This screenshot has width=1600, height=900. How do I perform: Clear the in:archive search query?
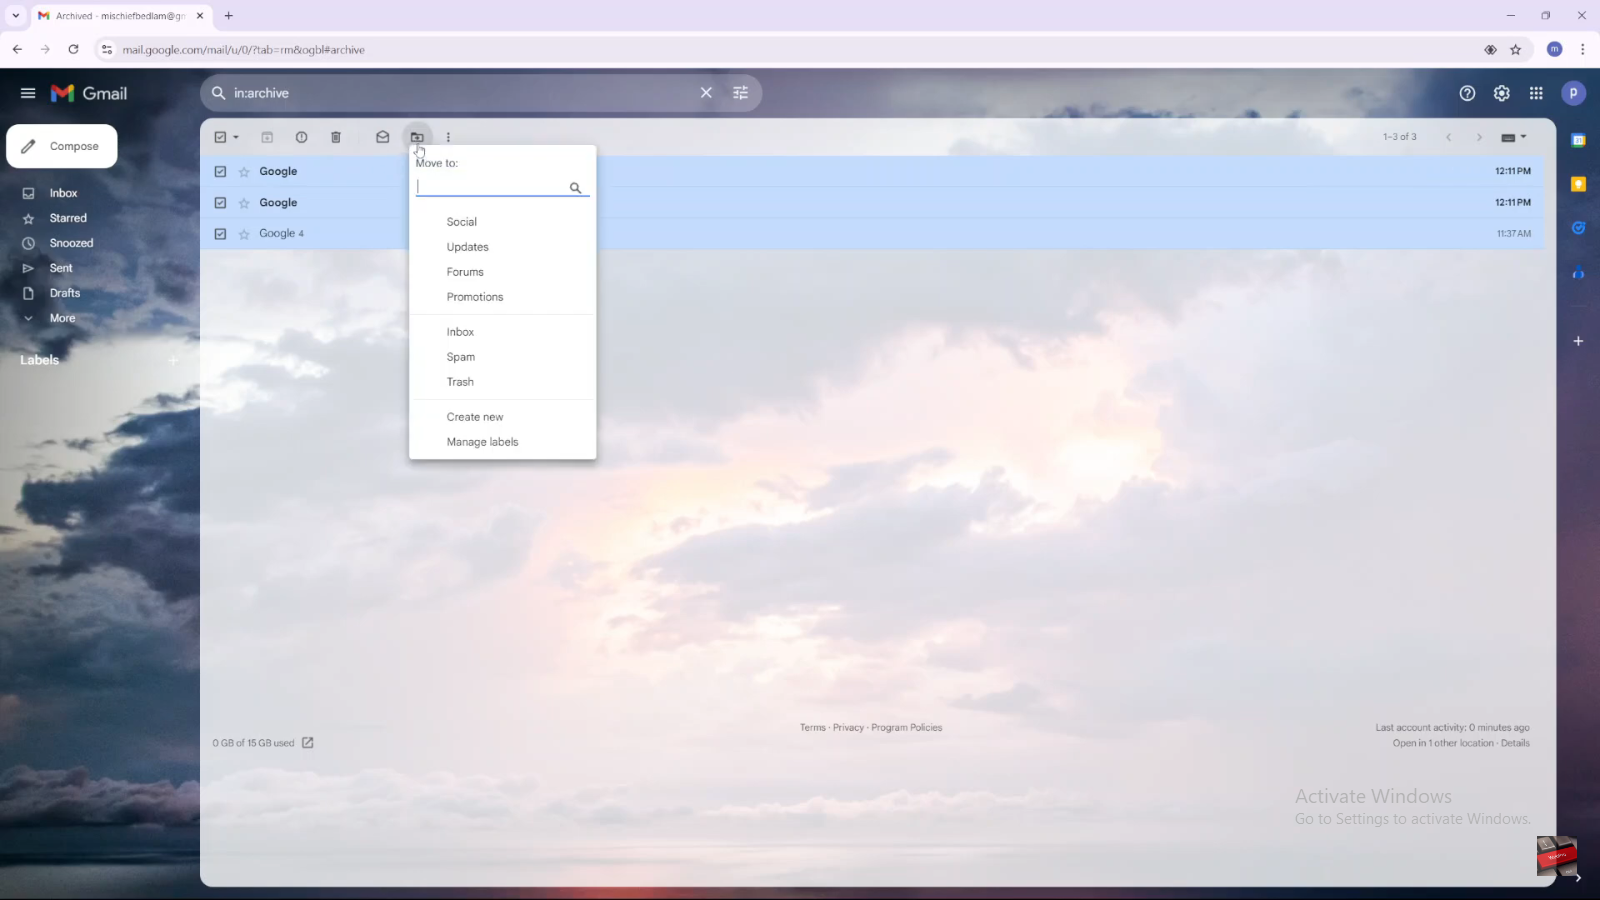pyautogui.click(x=706, y=93)
